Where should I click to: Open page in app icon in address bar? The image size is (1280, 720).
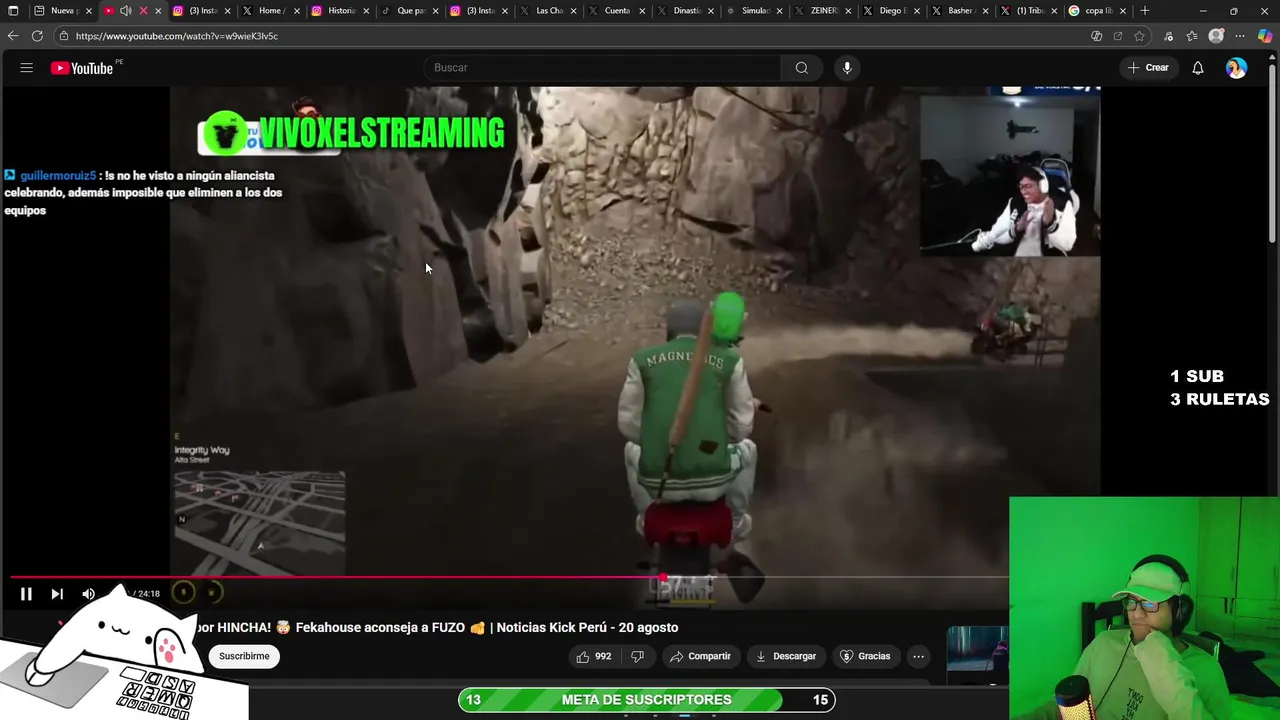[1118, 36]
